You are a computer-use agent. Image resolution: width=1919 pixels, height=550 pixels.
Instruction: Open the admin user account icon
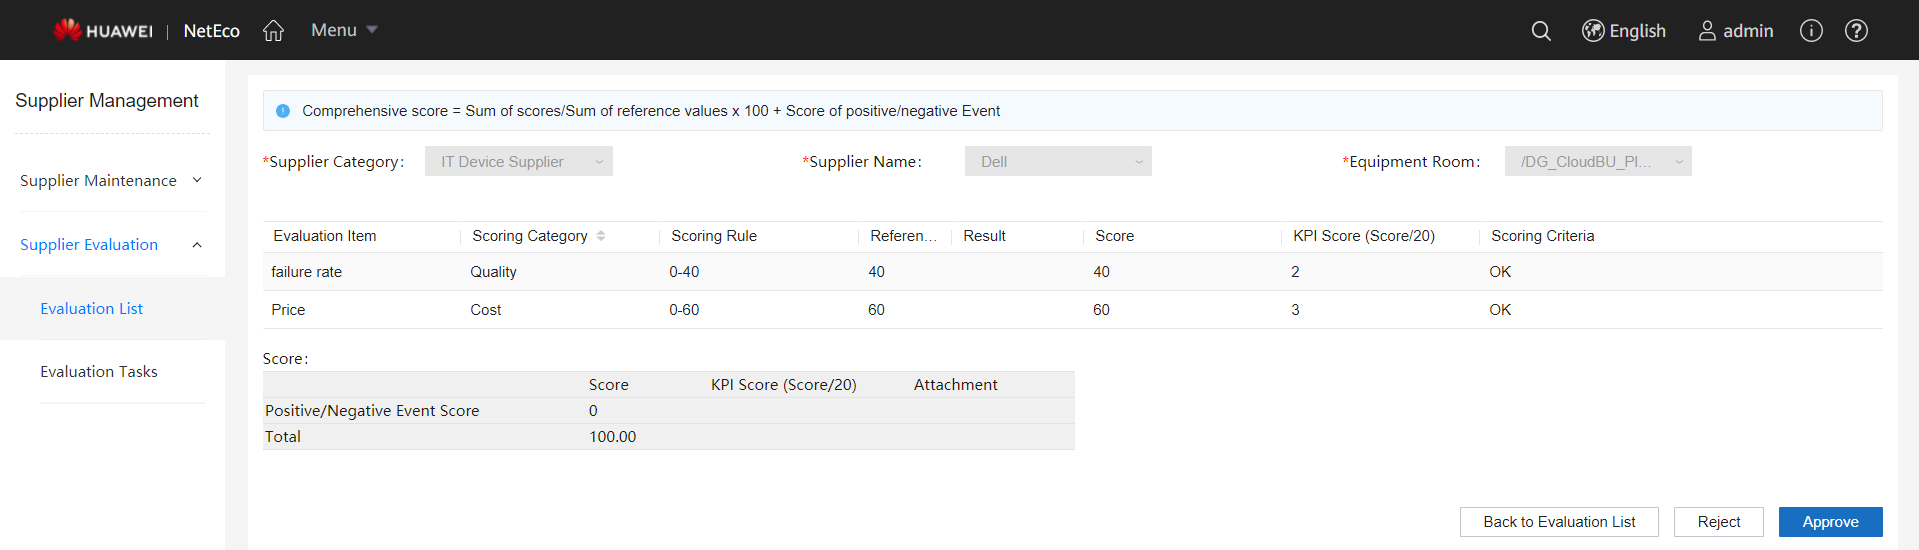[x=1707, y=31]
